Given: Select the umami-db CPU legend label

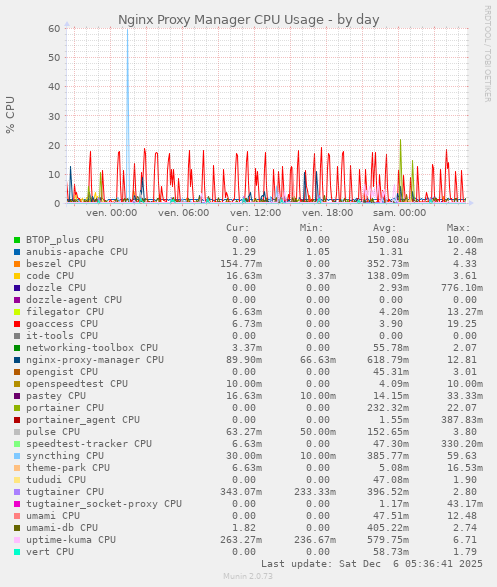Looking at the screenshot, I should tap(62, 528).
